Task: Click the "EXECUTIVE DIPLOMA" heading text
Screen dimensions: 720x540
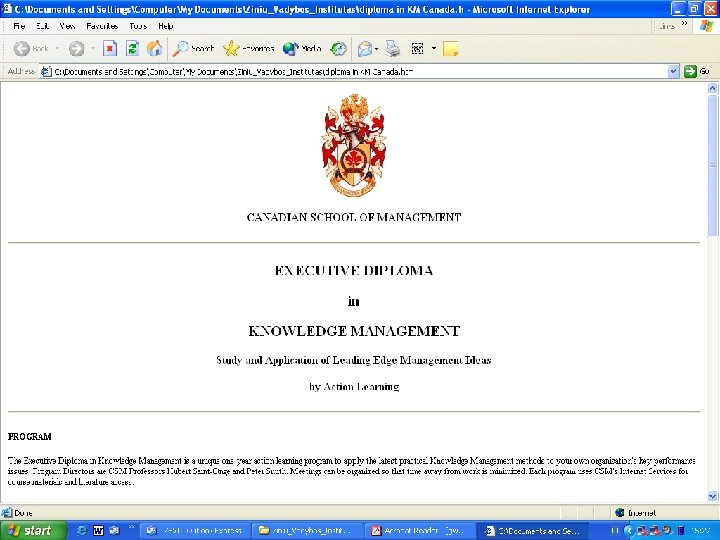Action: click(x=354, y=270)
